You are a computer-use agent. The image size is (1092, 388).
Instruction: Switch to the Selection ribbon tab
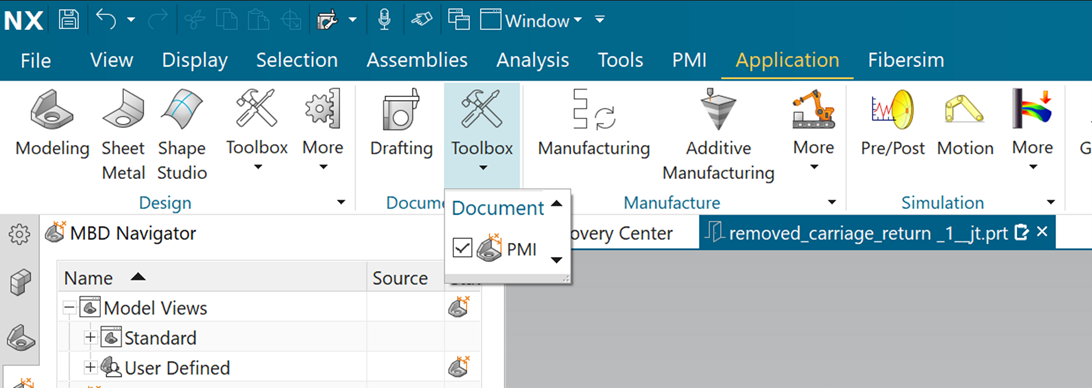[x=297, y=61]
